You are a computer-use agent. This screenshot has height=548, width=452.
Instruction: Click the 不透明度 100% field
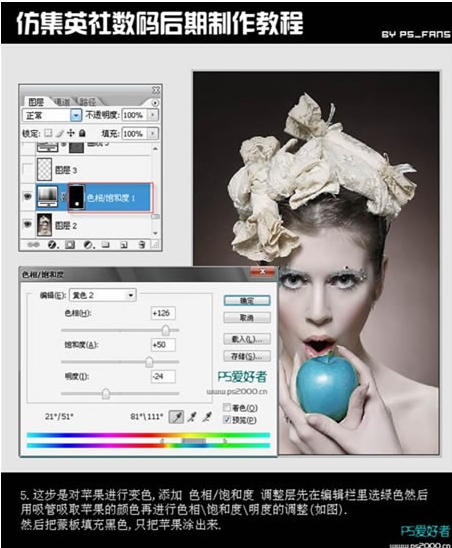click(x=135, y=115)
